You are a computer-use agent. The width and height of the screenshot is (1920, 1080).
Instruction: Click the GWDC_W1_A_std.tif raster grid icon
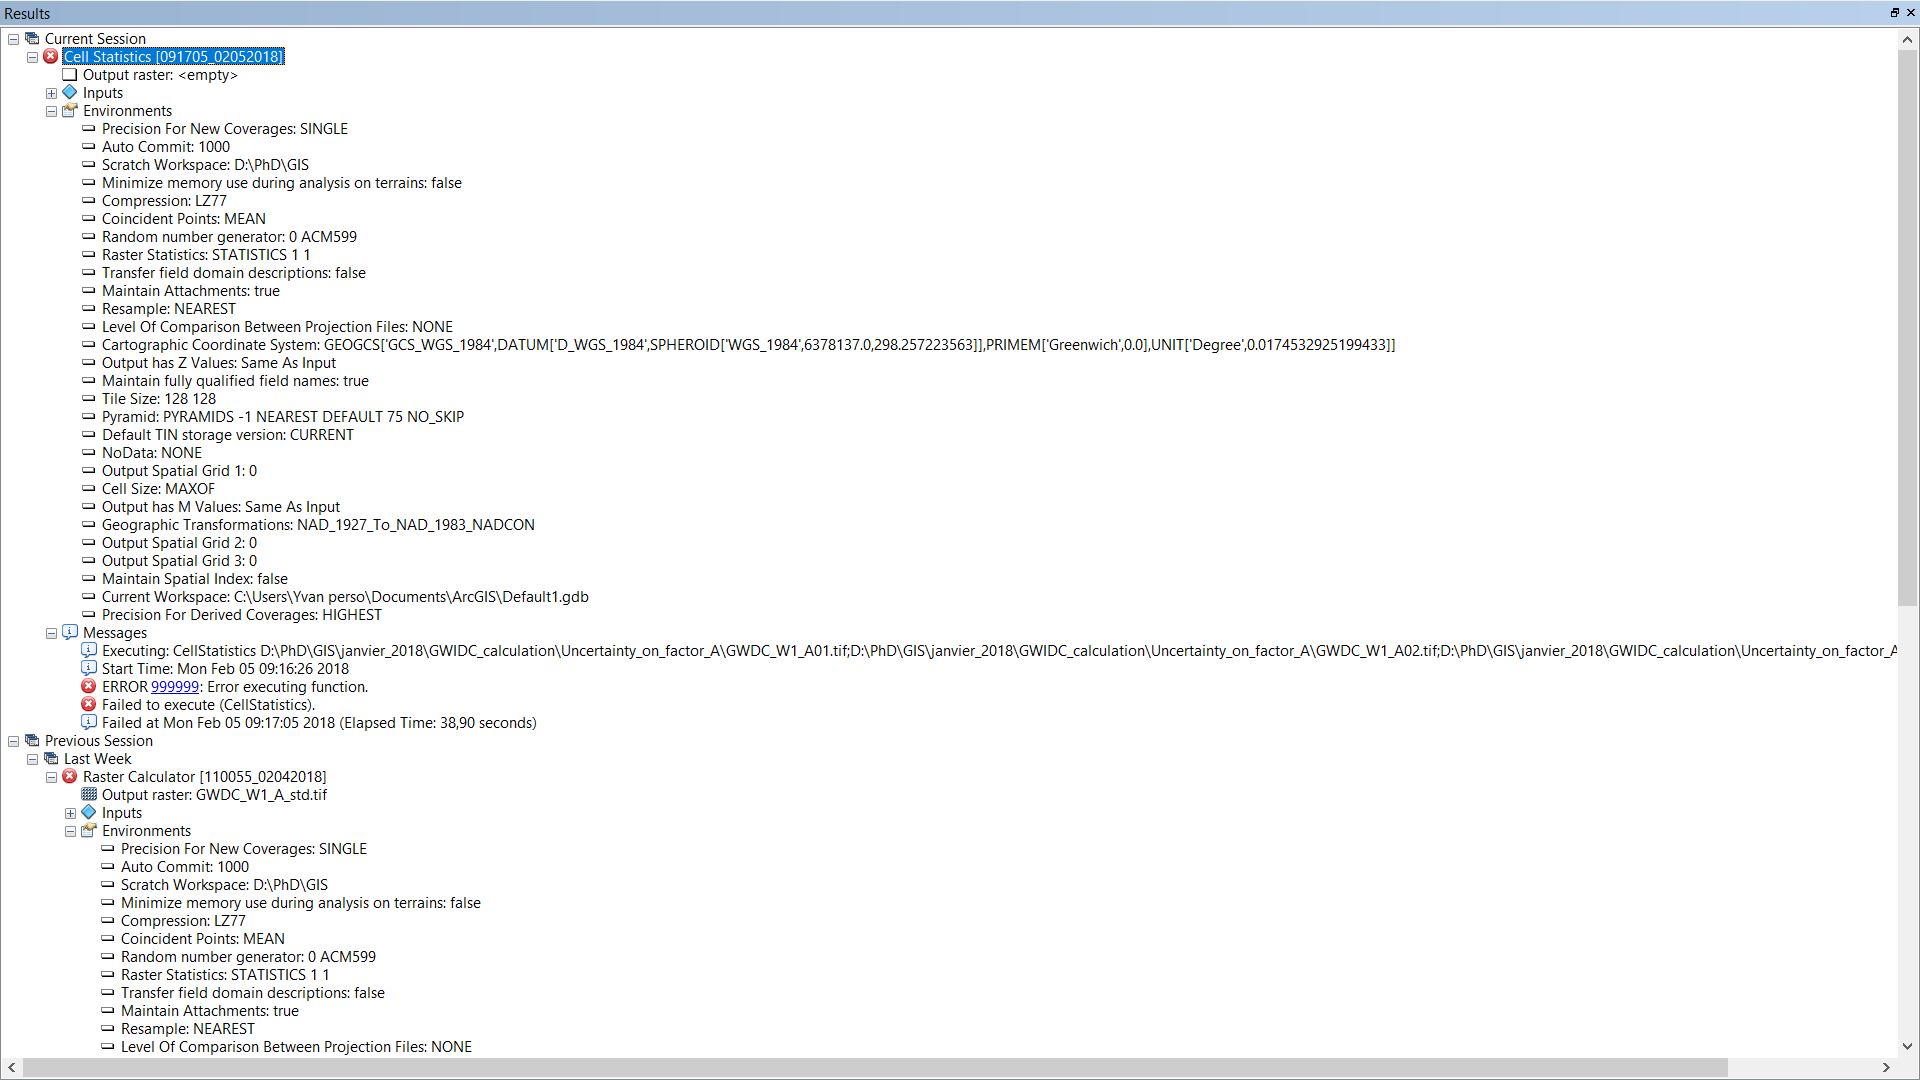89,795
